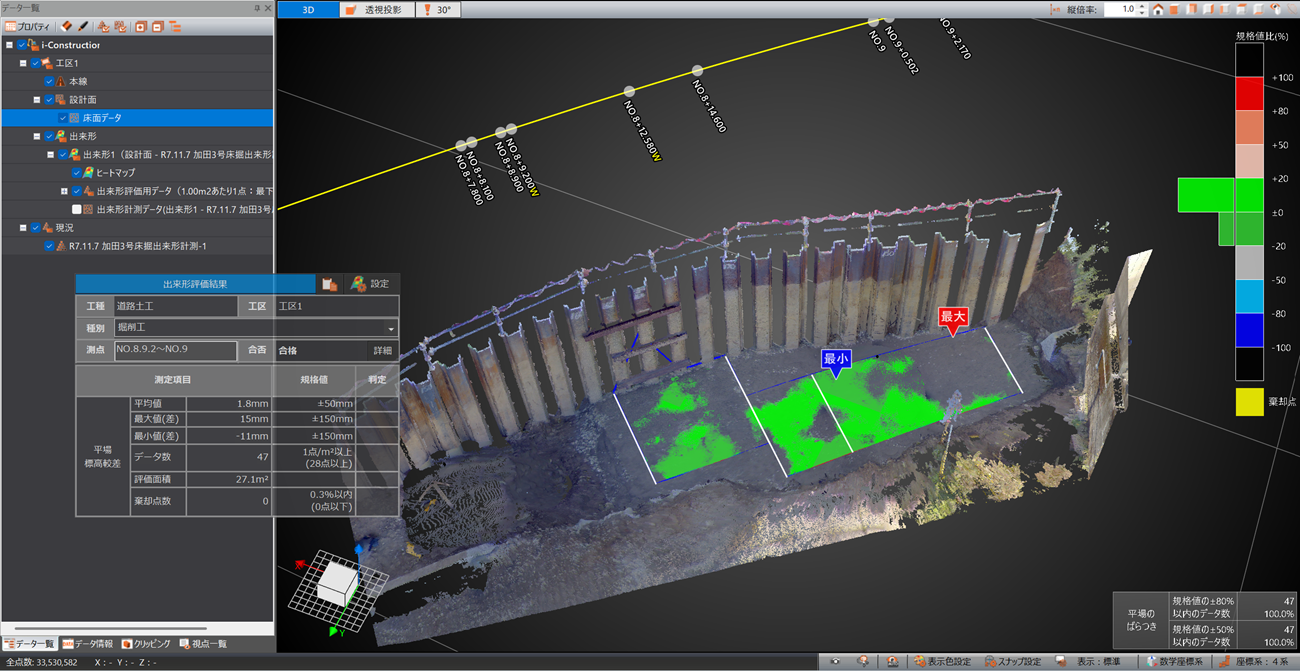Image resolution: width=1300 pixels, height=671 pixels.
Task: Click the pen edit icon in data list toolbar
Action: [83, 26]
